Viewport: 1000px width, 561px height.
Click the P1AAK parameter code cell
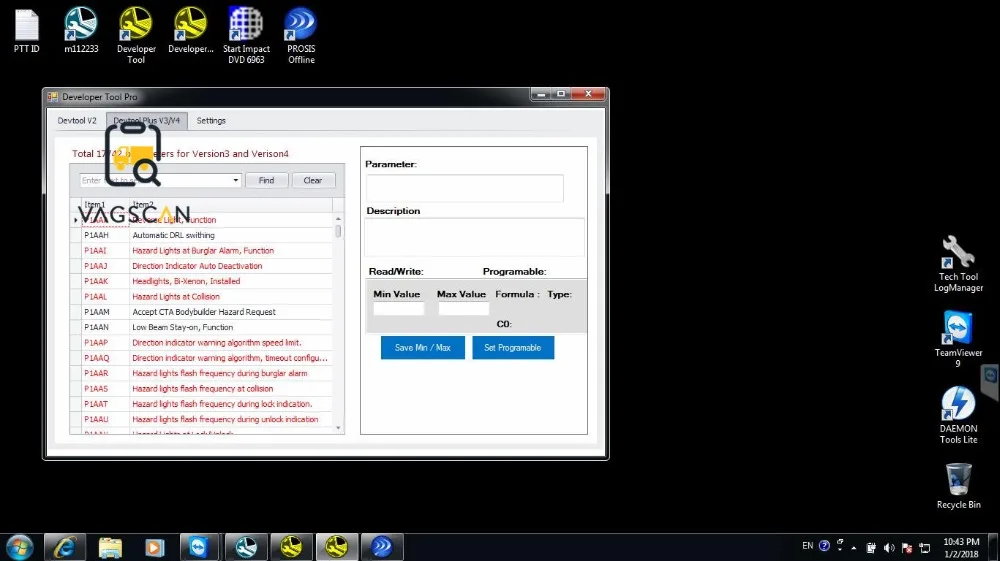[105, 281]
